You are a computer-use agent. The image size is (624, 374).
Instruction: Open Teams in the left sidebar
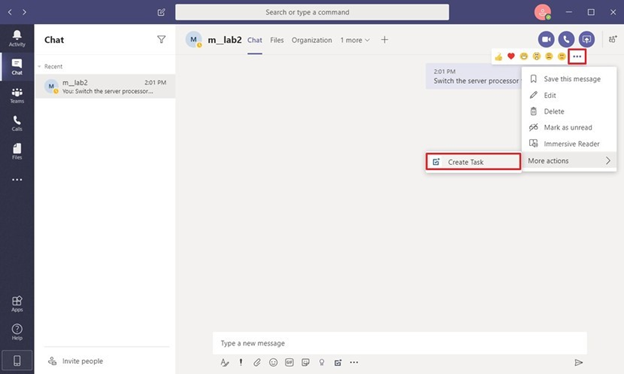[x=17, y=95]
